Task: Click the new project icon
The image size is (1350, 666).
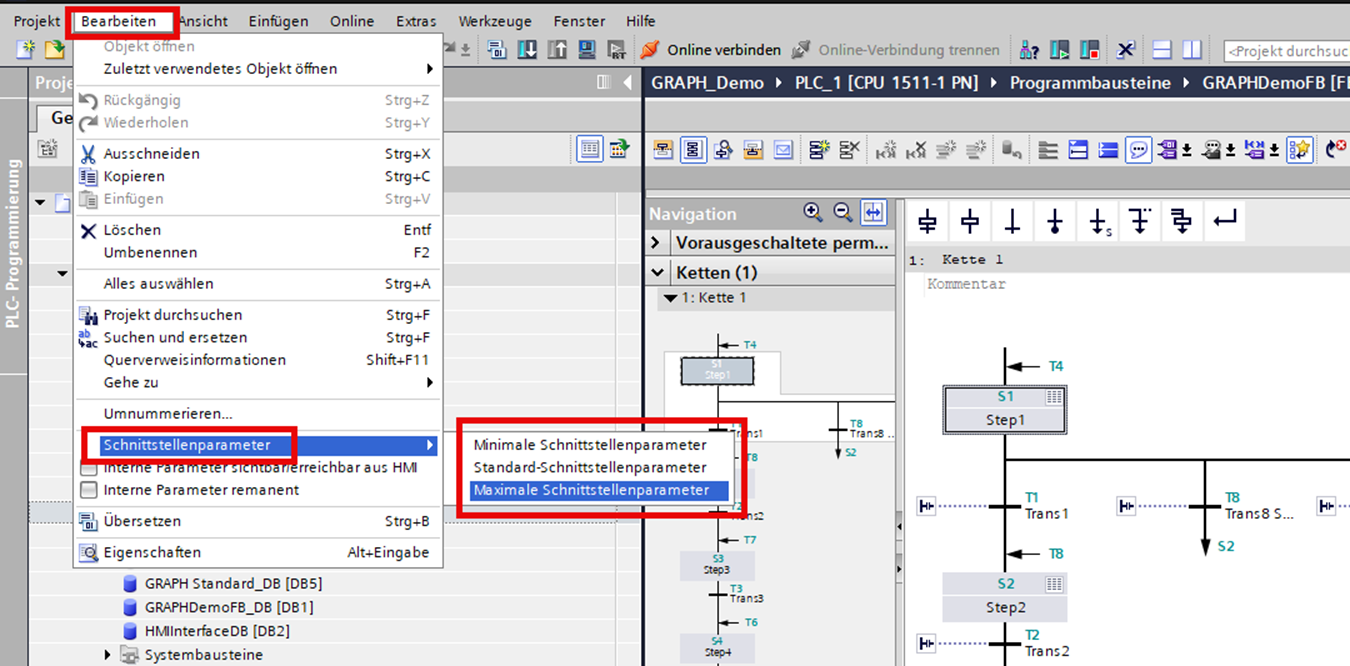Action: [x=26, y=50]
